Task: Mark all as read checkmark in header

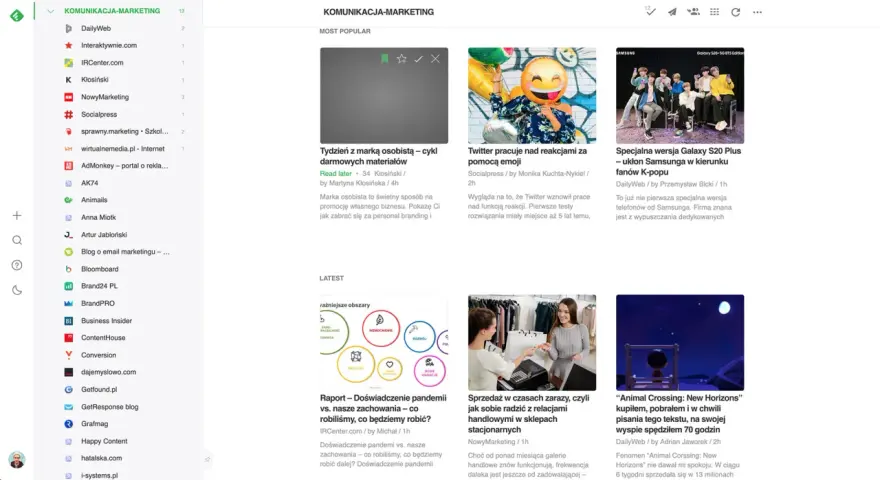Action: (650, 11)
